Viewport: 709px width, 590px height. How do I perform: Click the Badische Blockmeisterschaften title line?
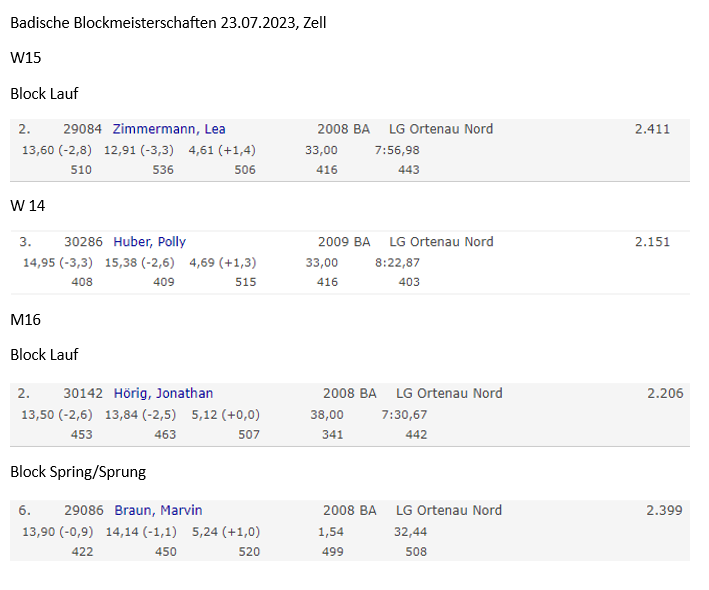pos(168,23)
